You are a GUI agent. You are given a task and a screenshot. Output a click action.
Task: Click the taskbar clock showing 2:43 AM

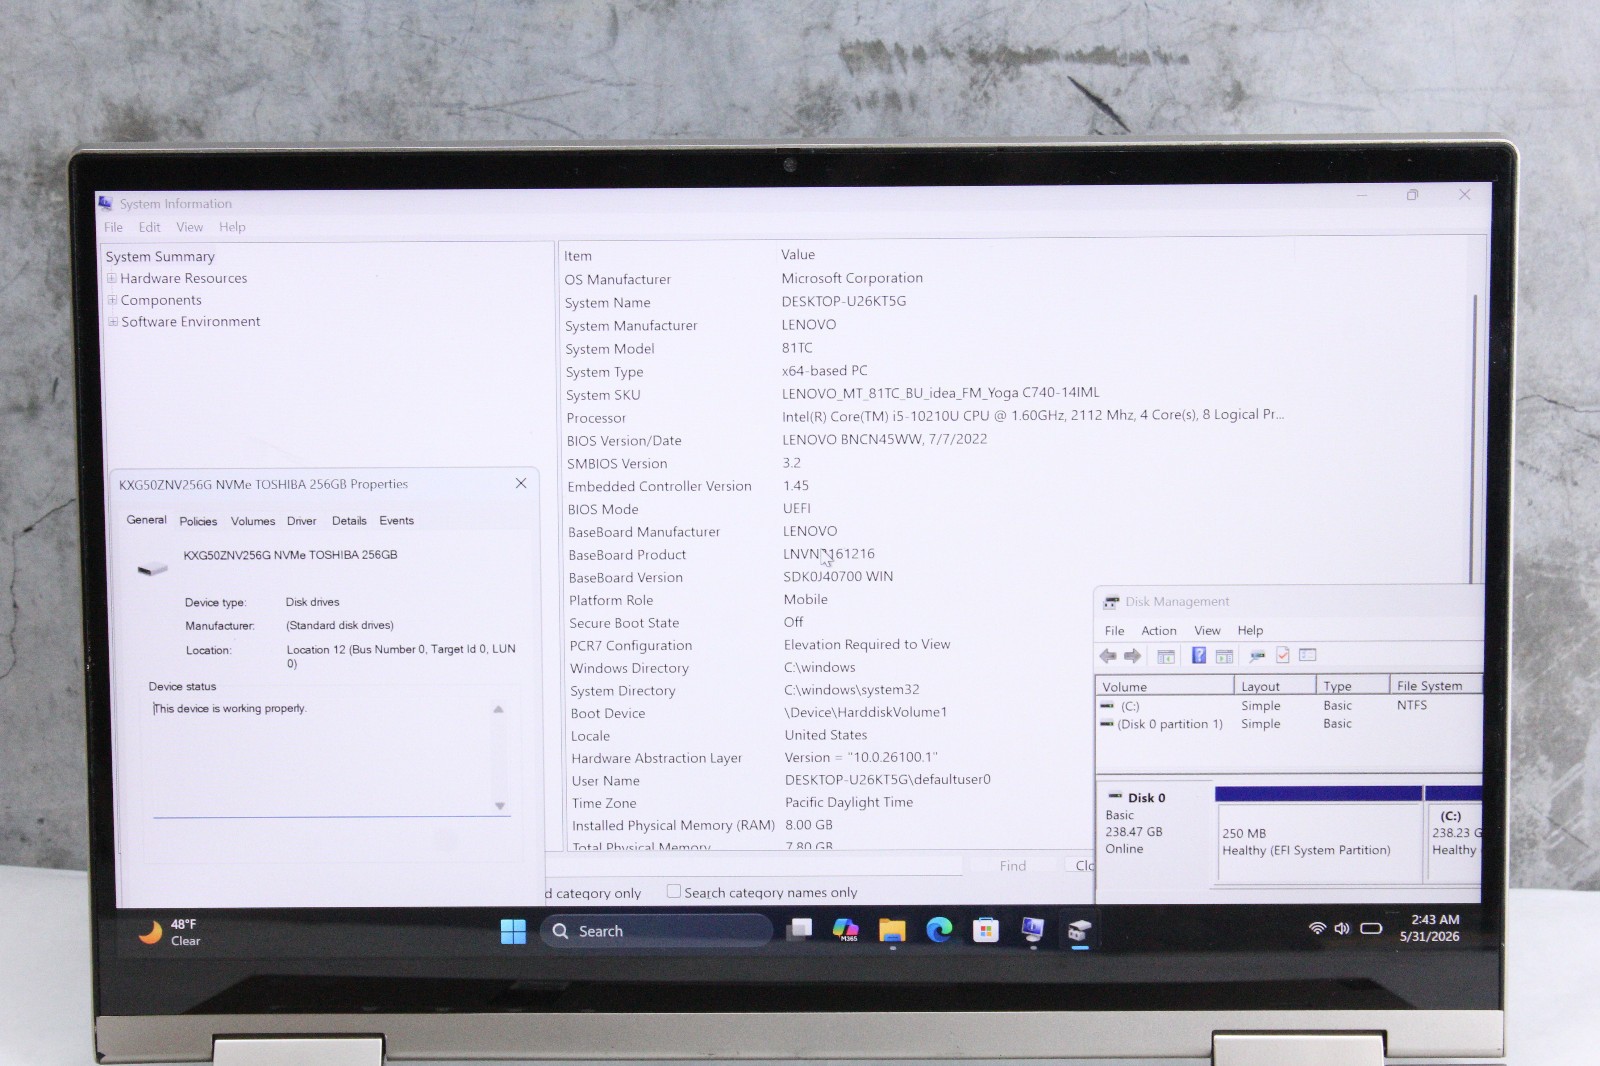click(1431, 928)
